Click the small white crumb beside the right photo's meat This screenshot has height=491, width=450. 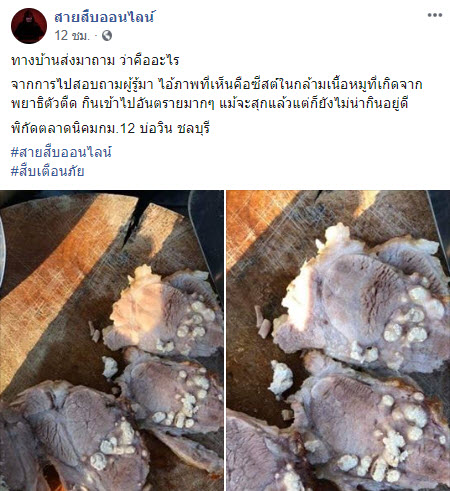281,379
